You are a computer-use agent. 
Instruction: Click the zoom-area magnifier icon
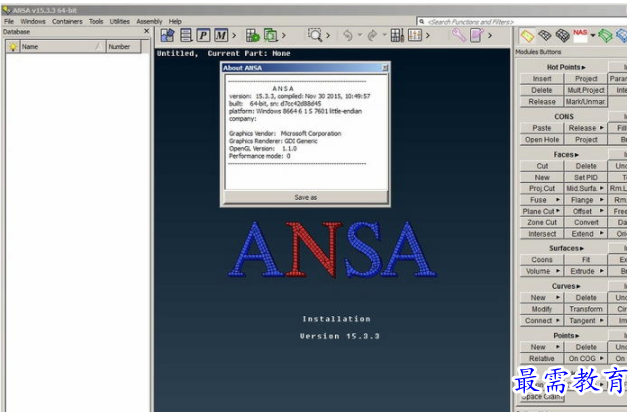click(315, 36)
